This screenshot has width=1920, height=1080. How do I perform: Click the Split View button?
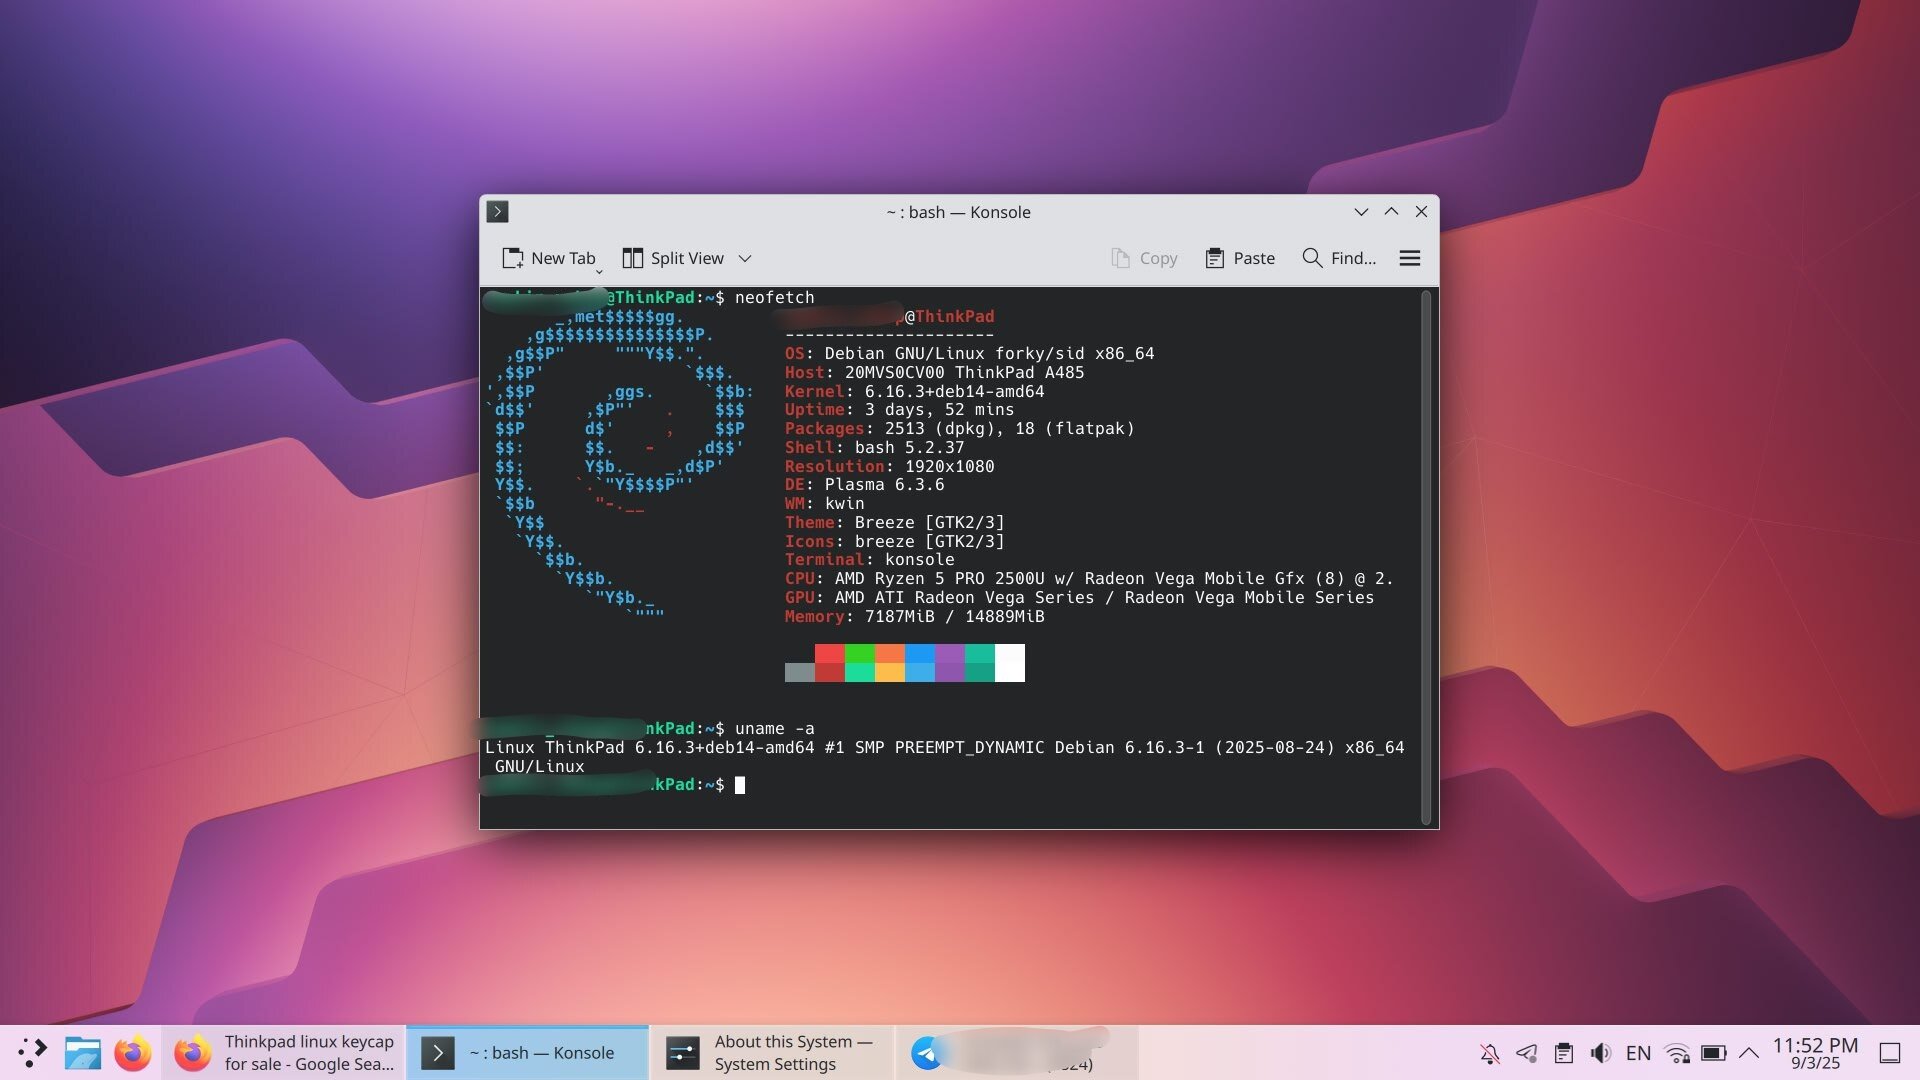[673, 258]
